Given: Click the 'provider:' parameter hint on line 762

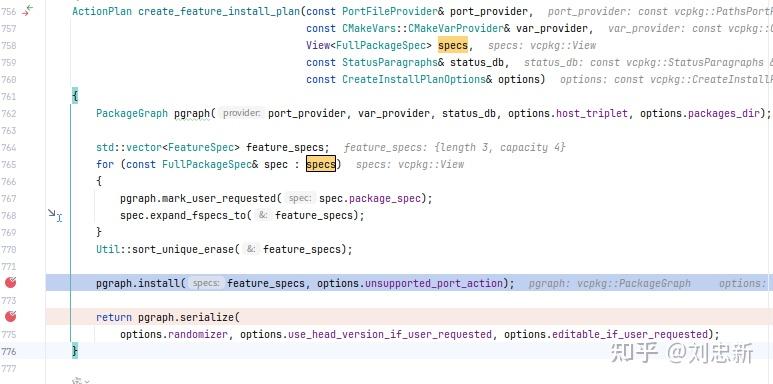Looking at the screenshot, I should pyautogui.click(x=241, y=113).
